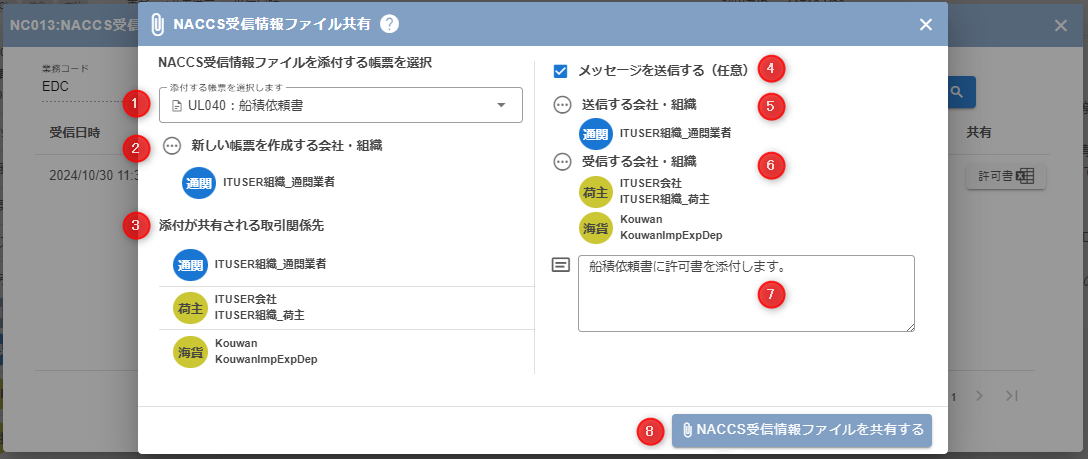1088x459 pixels.
Task: Click the message icon left of the text area
Action: 561,265
